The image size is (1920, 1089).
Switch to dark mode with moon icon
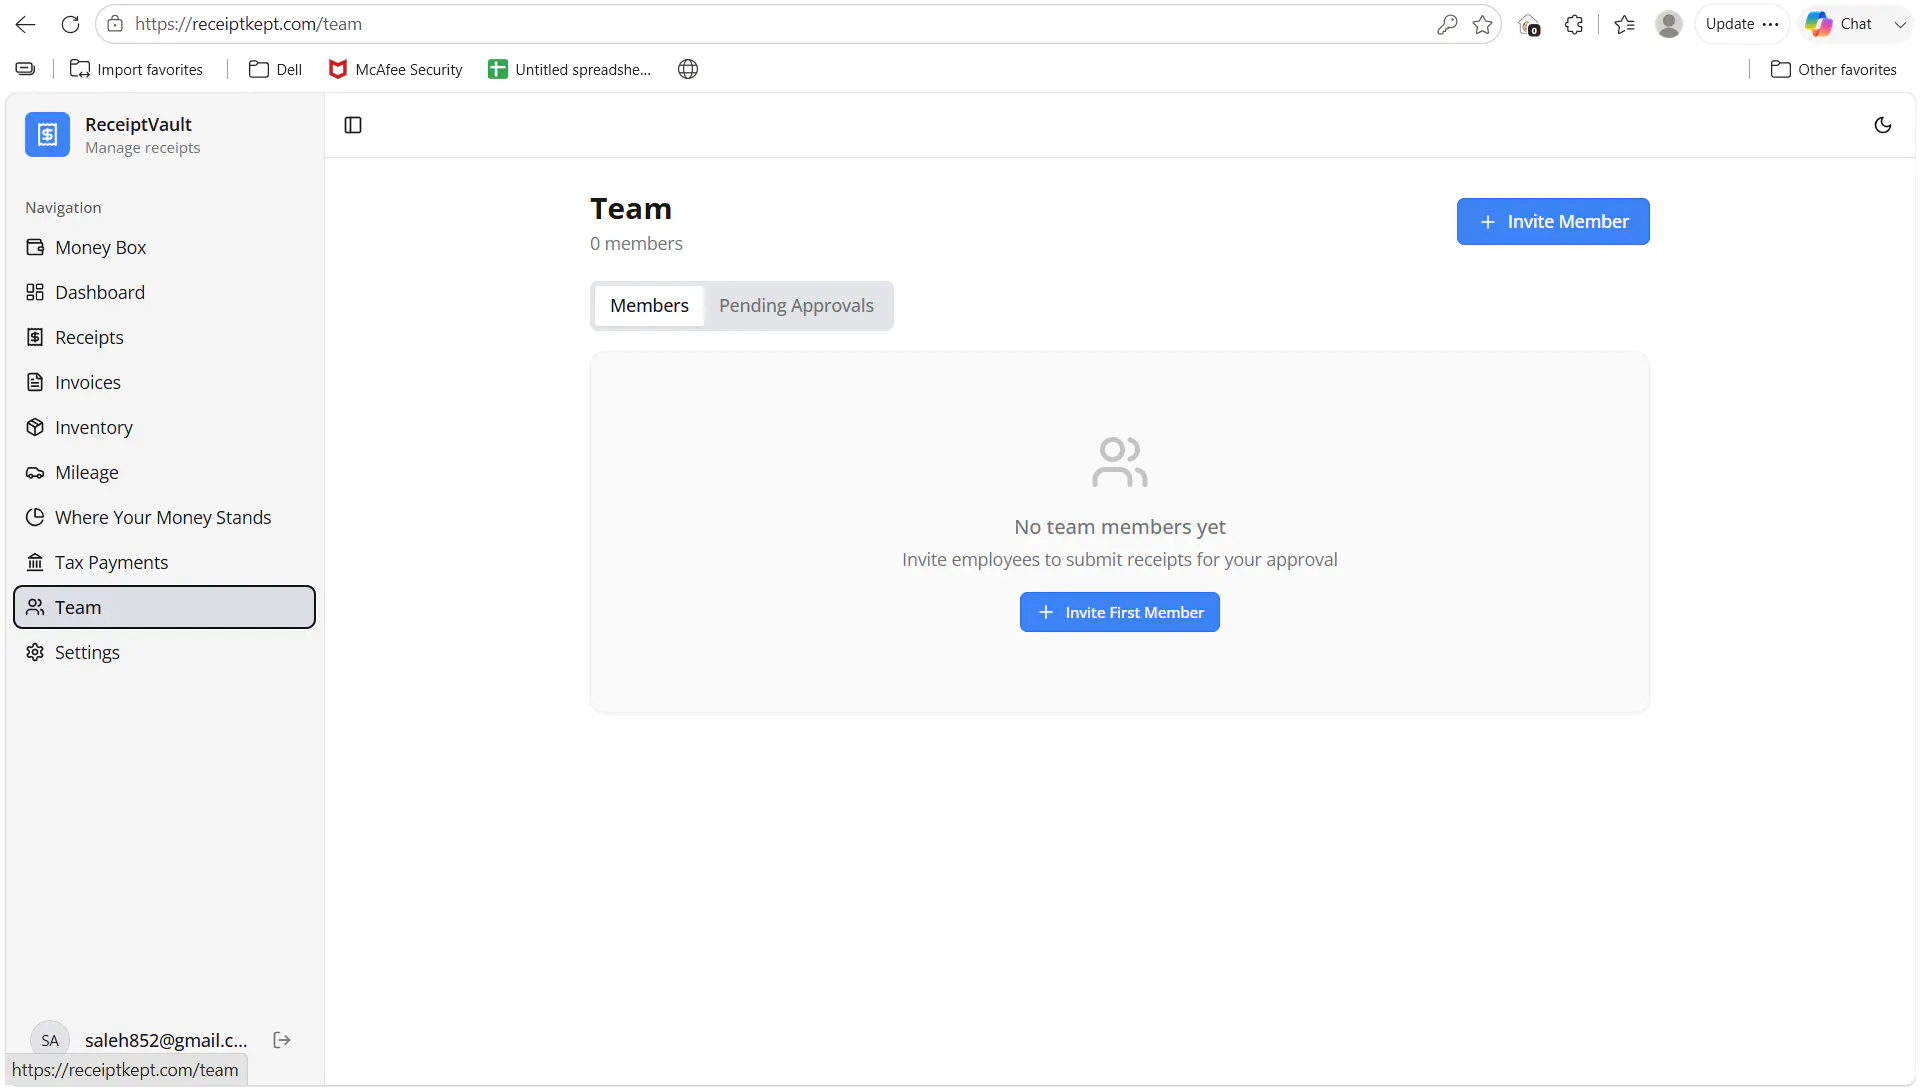pos(1883,125)
